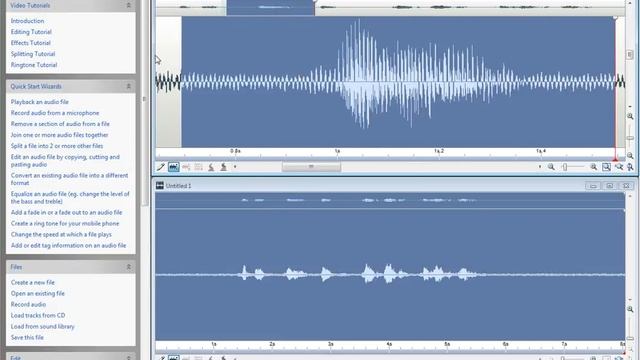This screenshot has width=640, height=360.
Task: Click the vertical zoom icon in Untitled 1 window
Action: (630, 309)
